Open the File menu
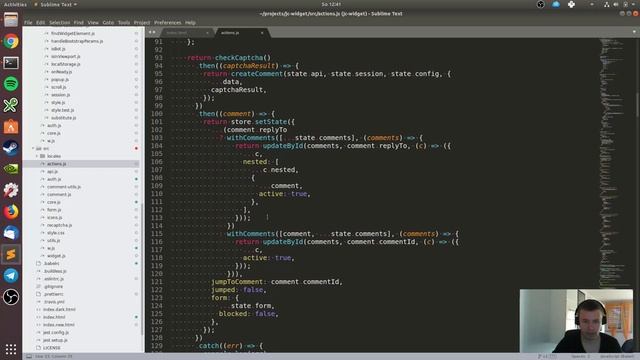The height and width of the screenshot is (360, 640). 28,22
